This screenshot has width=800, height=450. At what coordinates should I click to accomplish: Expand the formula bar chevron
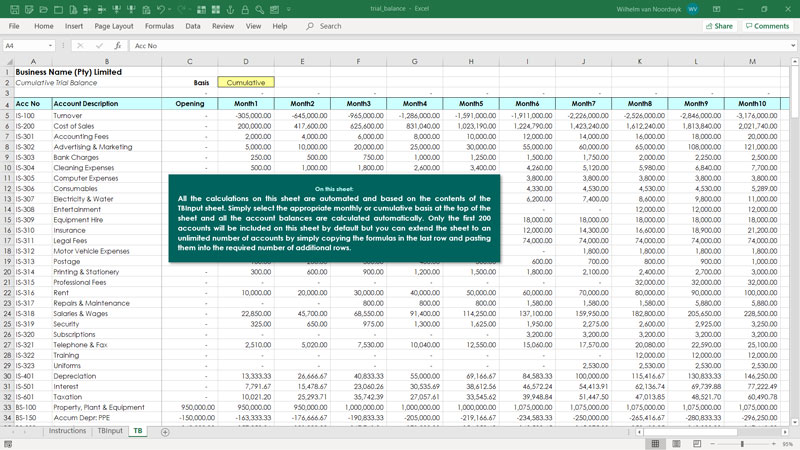click(793, 45)
